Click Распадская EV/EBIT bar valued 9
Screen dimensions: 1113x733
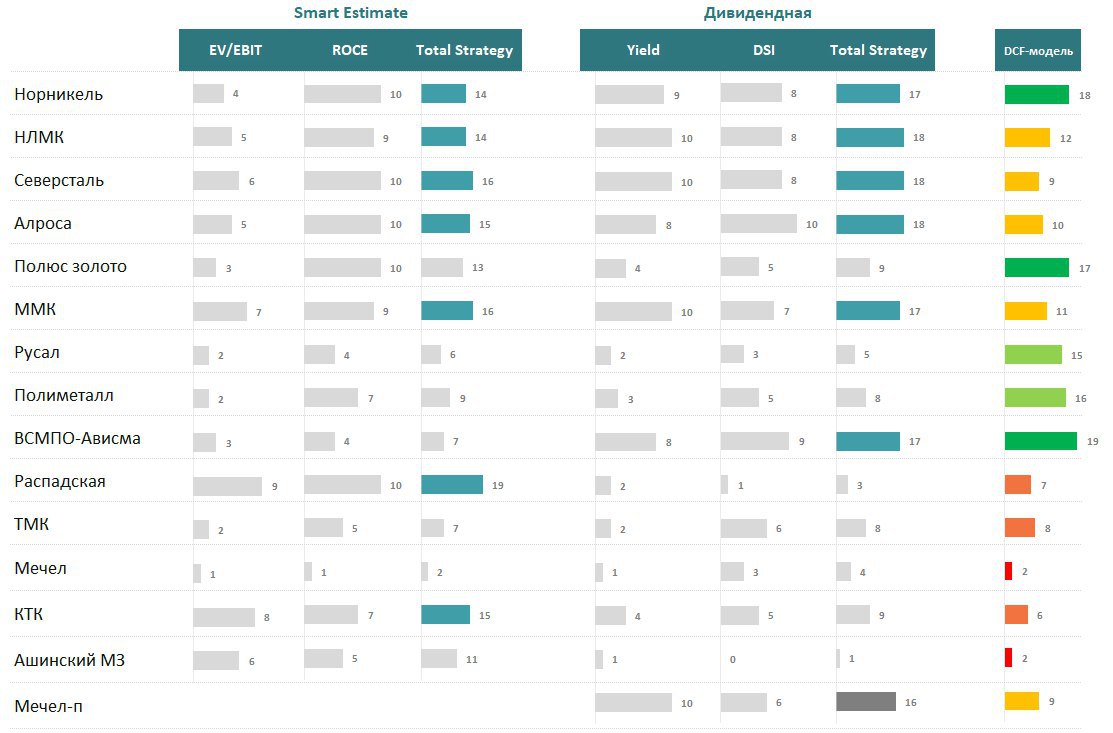click(x=227, y=486)
